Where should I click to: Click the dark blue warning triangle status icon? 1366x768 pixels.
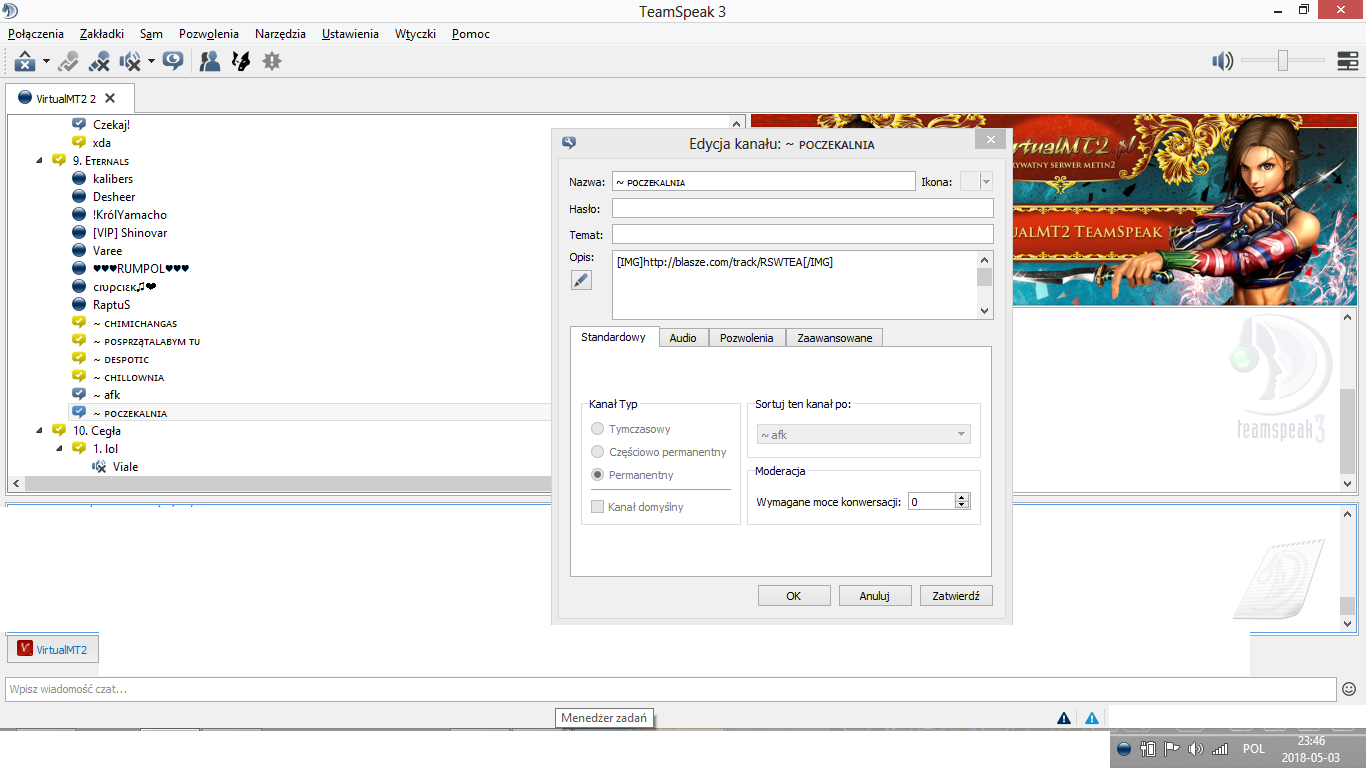click(1064, 718)
